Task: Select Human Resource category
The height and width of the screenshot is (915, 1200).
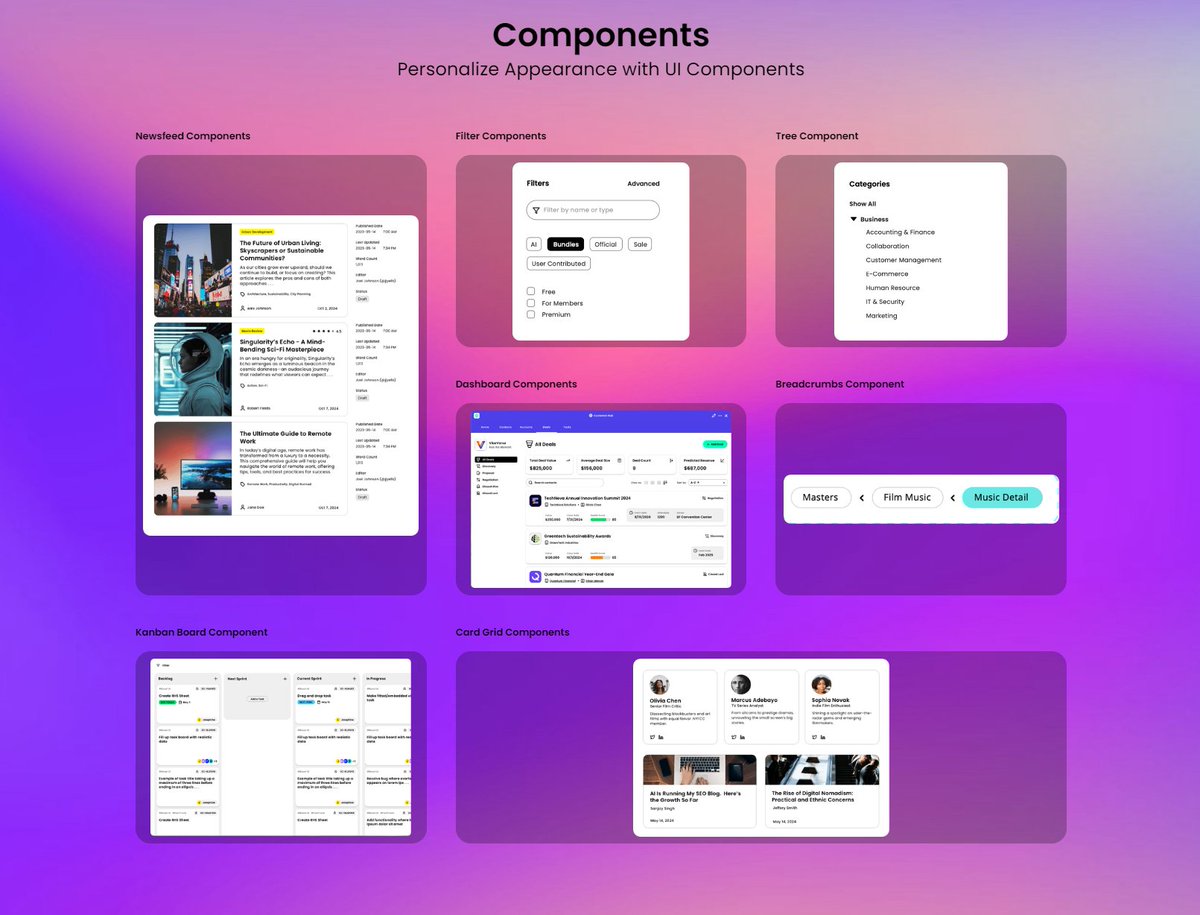Action: (x=893, y=288)
